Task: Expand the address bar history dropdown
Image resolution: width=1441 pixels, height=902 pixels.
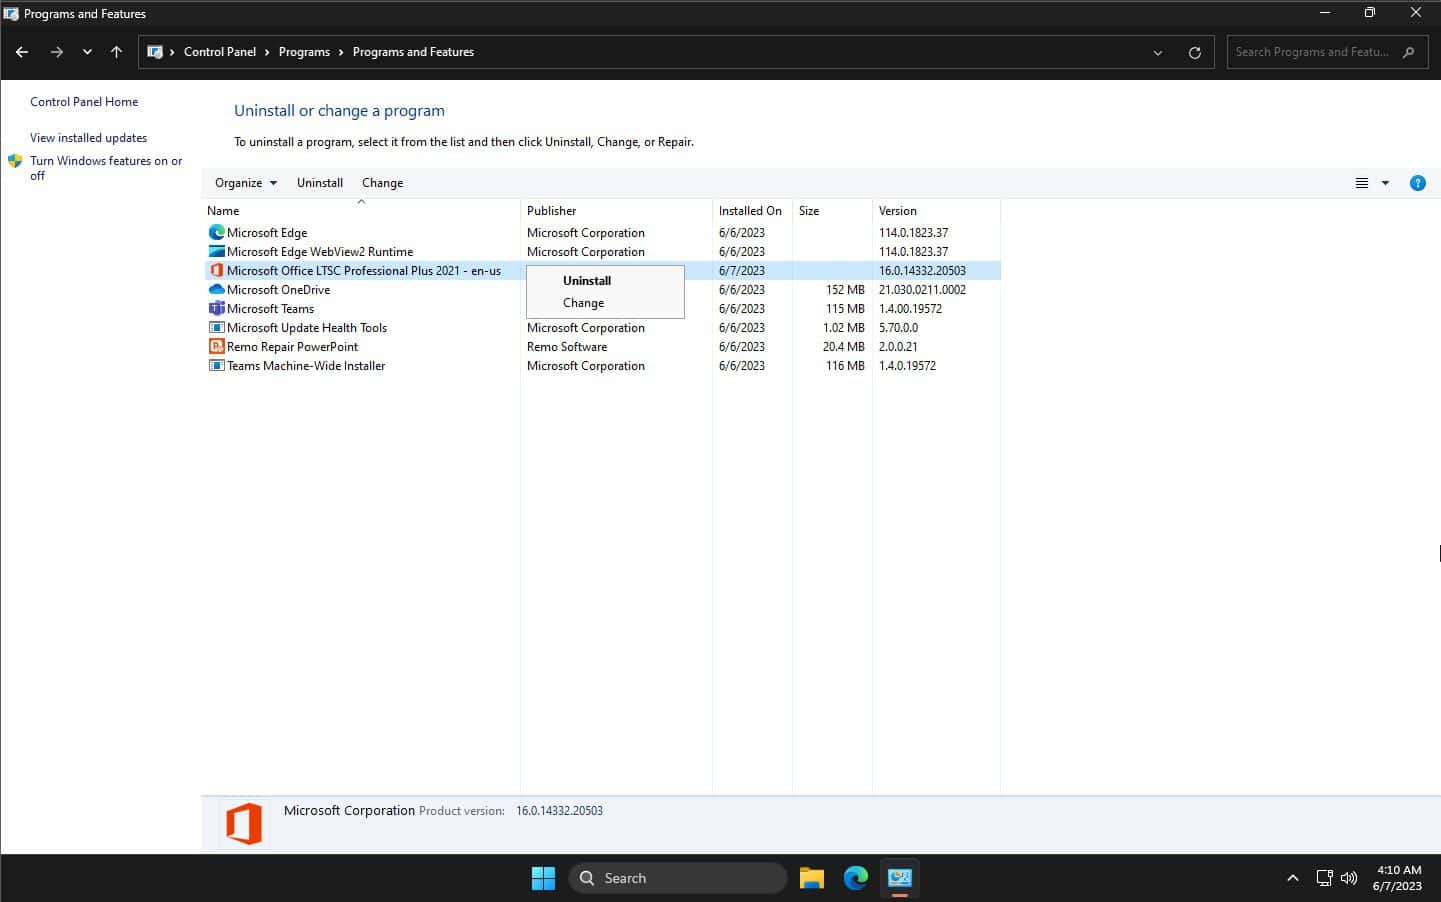Action: coord(1158,52)
